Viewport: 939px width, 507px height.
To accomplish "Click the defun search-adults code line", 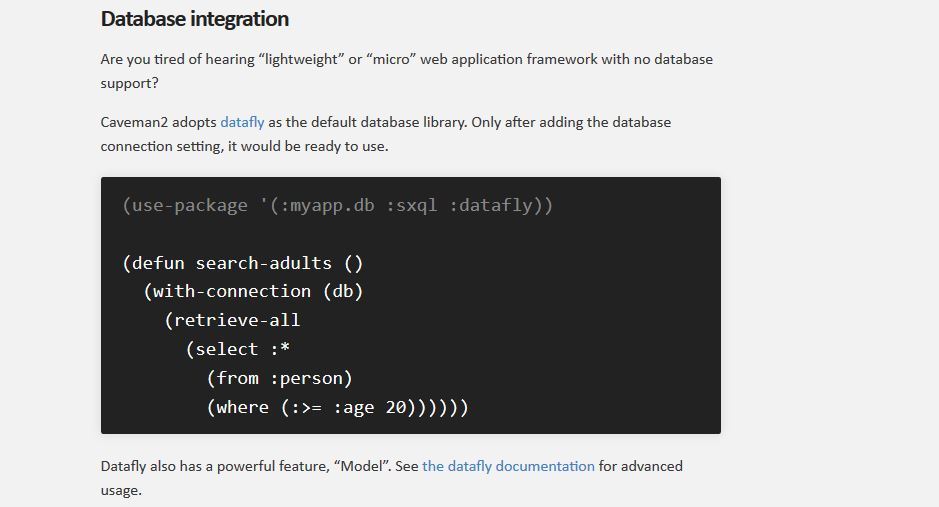I will click(x=243, y=263).
